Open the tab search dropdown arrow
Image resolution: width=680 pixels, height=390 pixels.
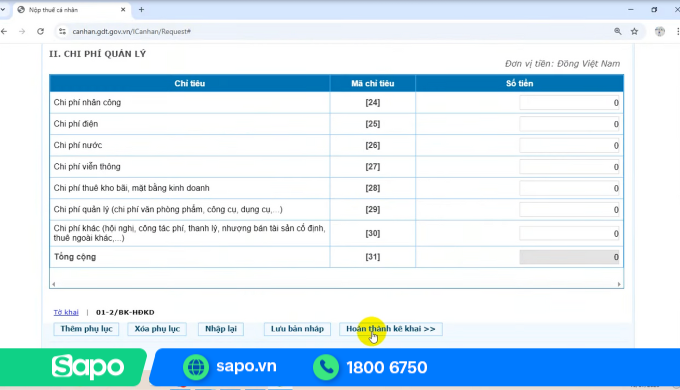pyautogui.click(x=3, y=10)
